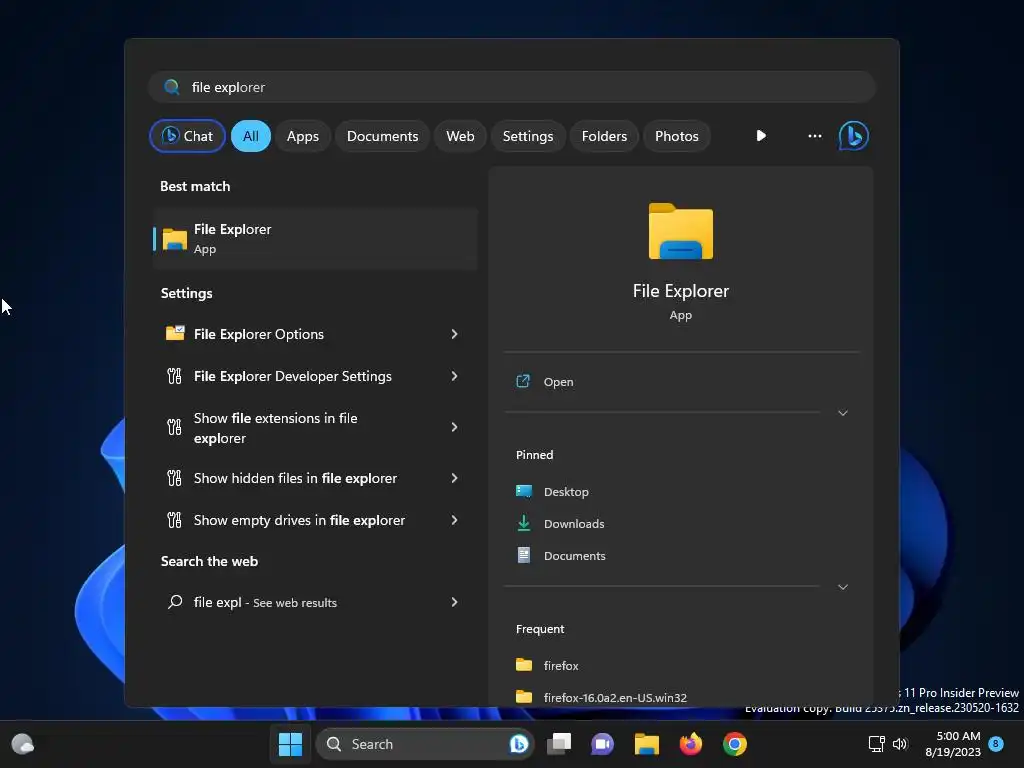Expand arrow for Show file extensions result
This screenshot has width=1024, height=768.
pyautogui.click(x=454, y=427)
